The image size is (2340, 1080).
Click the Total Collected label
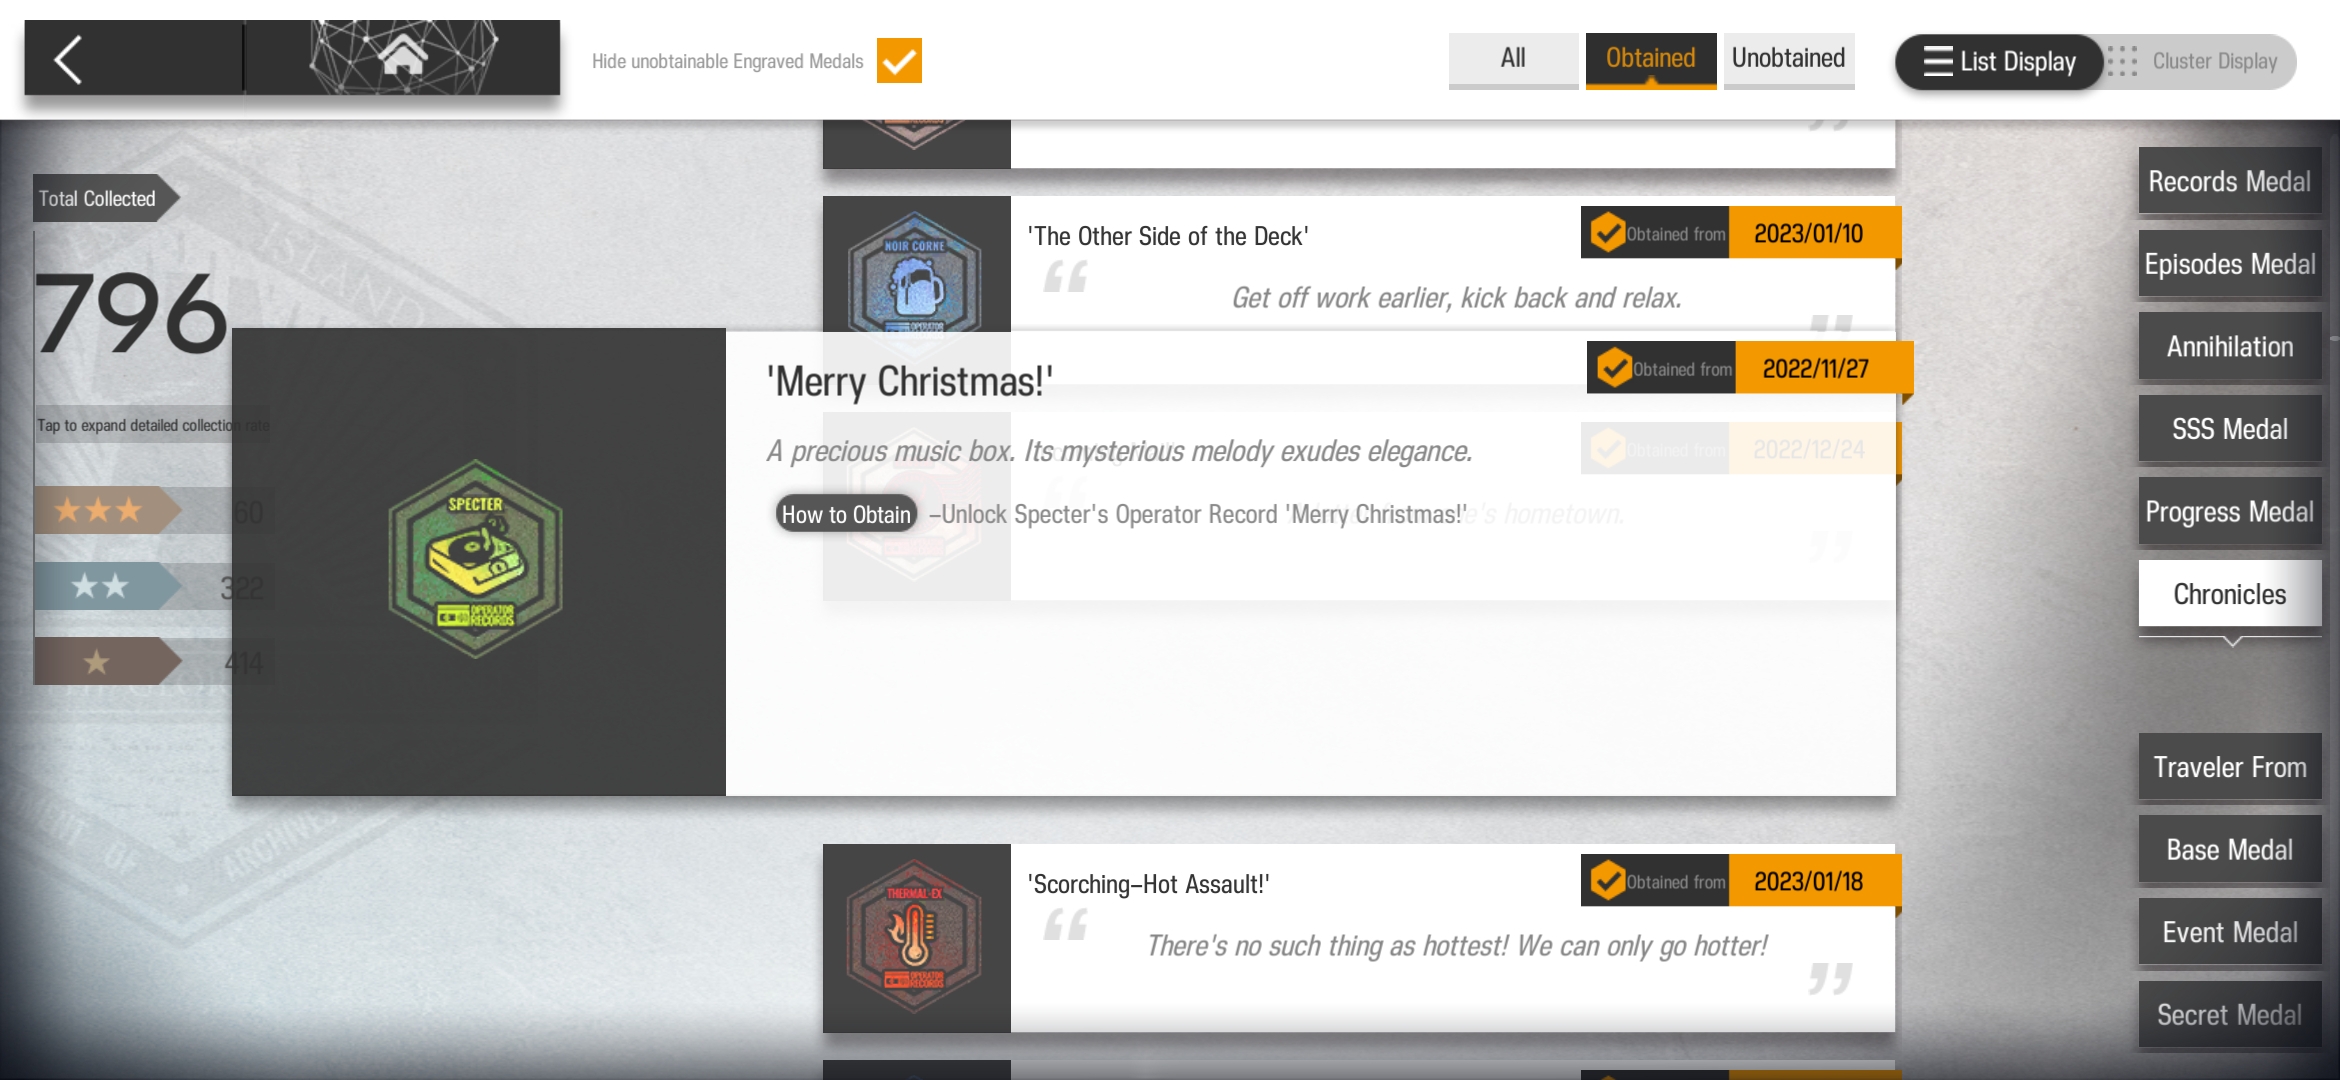point(106,198)
